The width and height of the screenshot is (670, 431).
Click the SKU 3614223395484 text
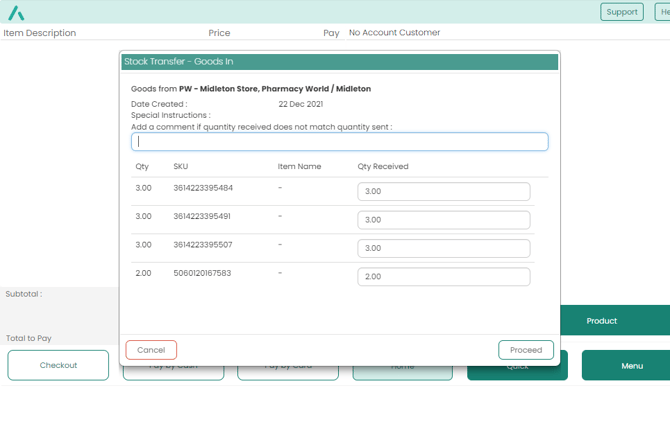pos(203,188)
